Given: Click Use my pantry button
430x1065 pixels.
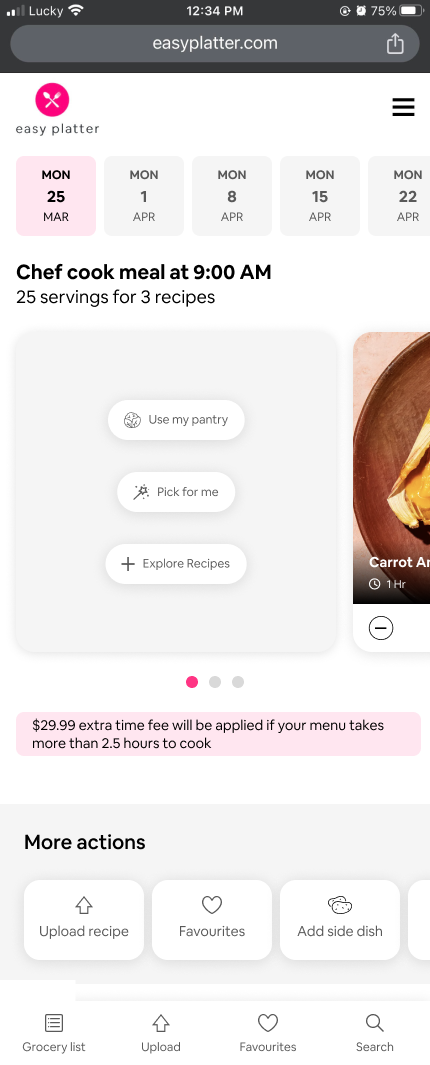Looking at the screenshot, I should click(x=176, y=420).
